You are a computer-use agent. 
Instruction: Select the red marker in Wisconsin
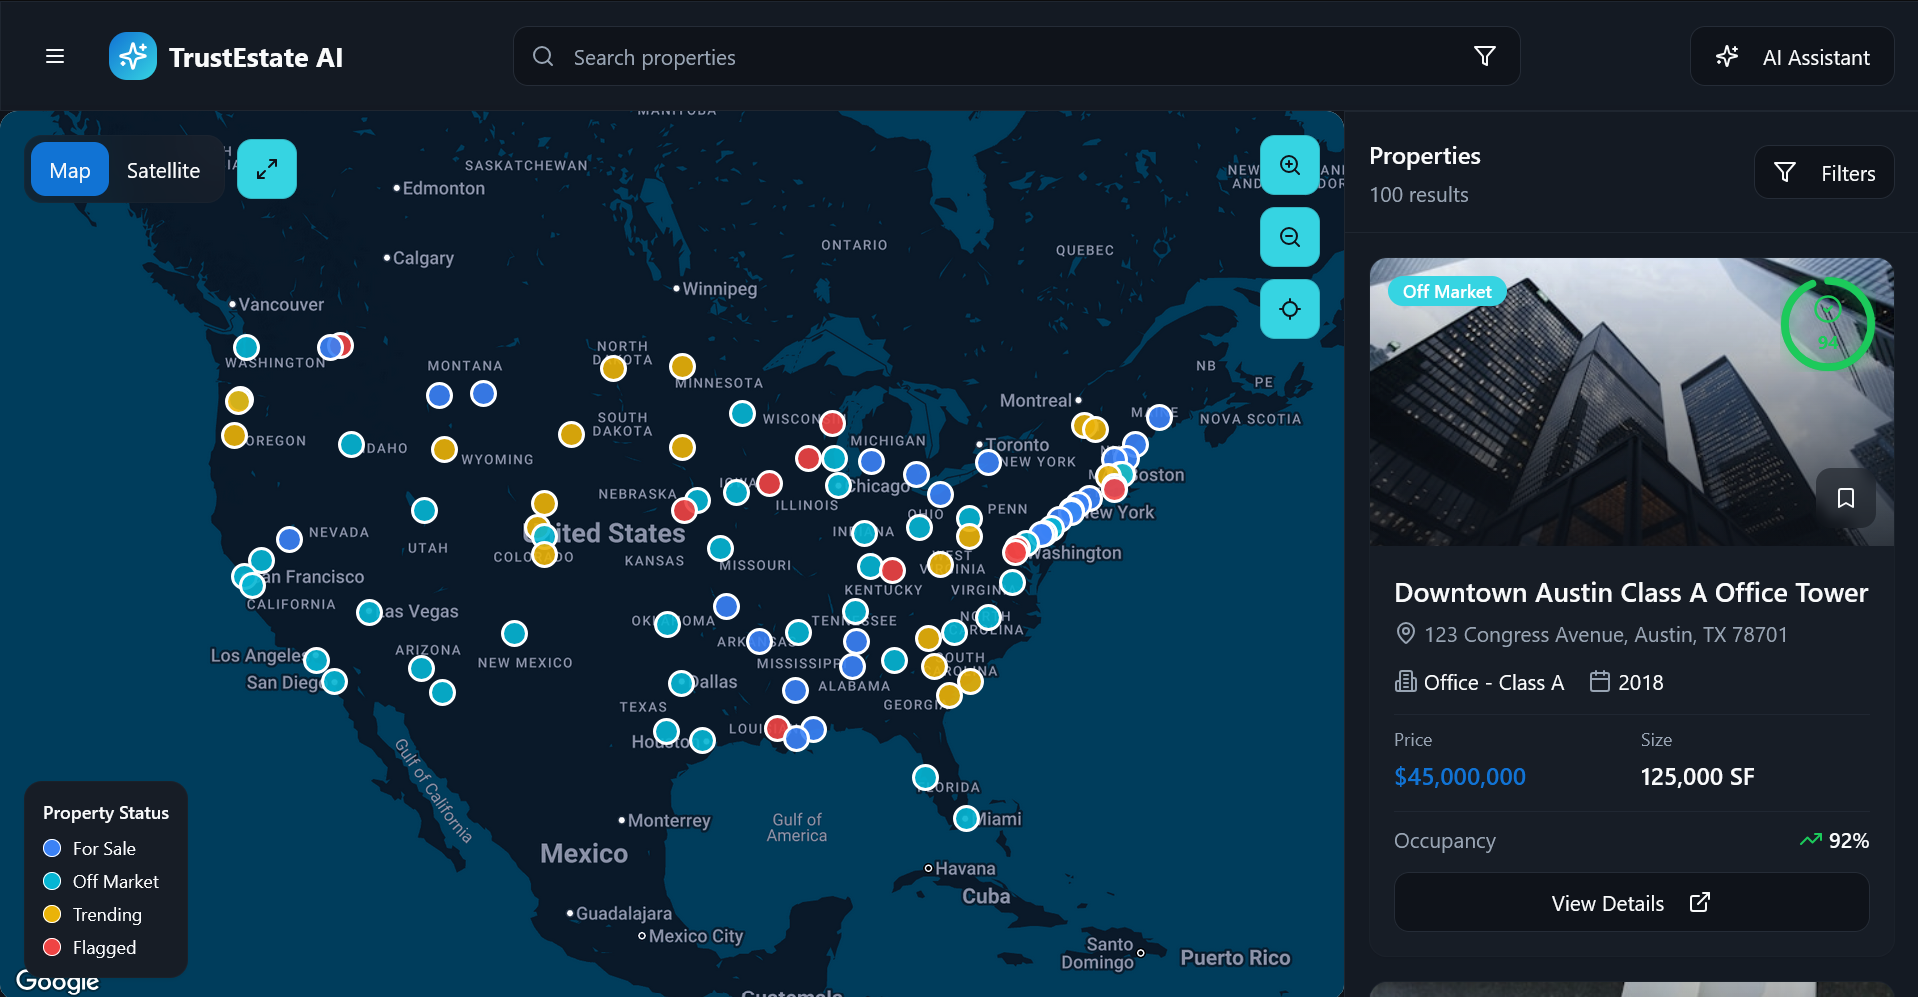click(832, 424)
